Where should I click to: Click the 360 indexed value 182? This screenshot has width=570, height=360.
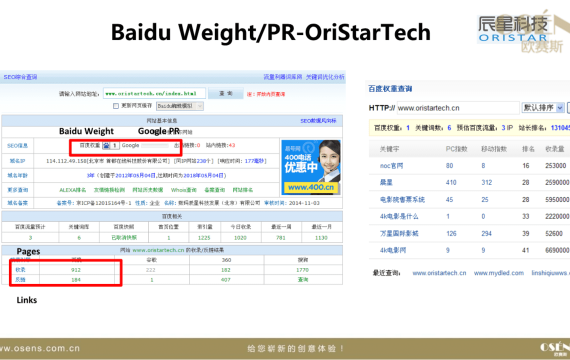[x=226, y=270]
